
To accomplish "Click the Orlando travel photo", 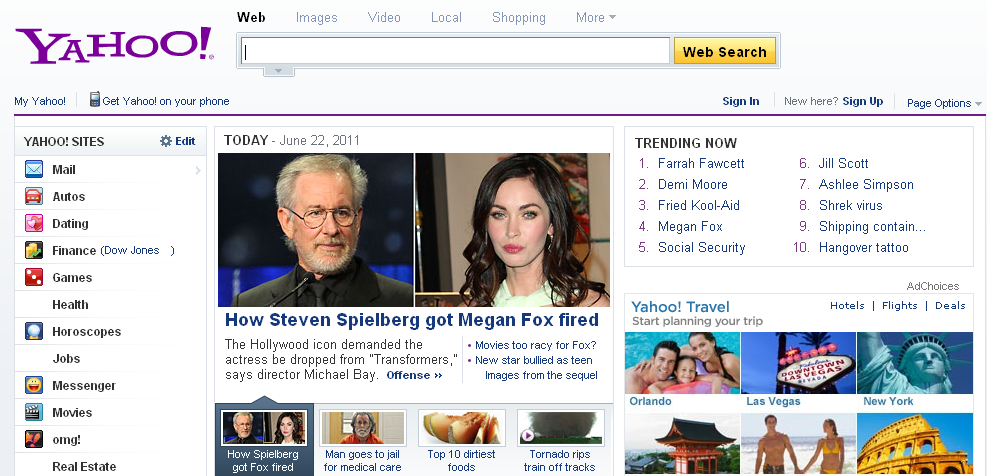I will click(x=682, y=363).
